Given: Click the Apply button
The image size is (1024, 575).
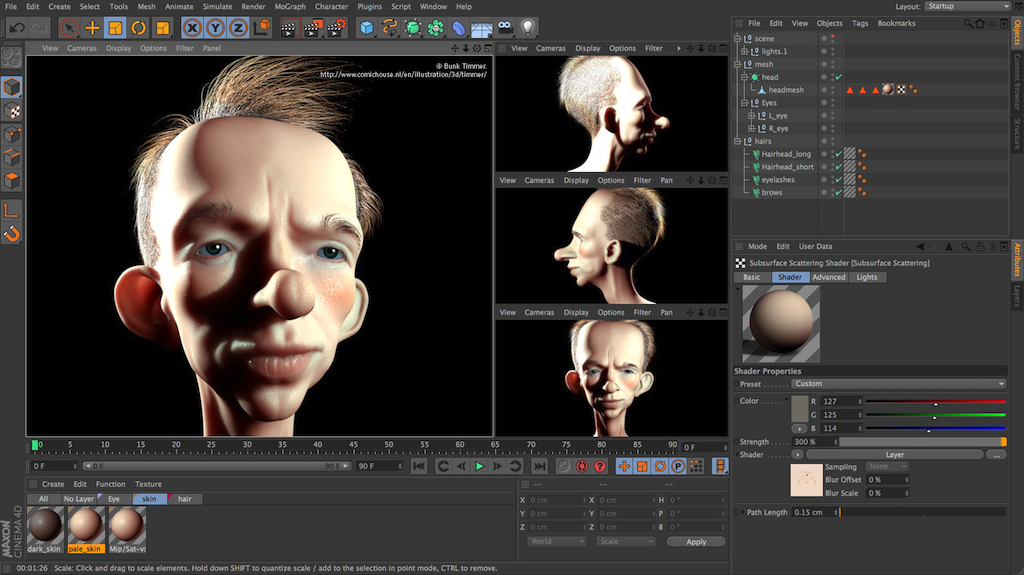Looking at the screenshot, I should pos(696,542).
